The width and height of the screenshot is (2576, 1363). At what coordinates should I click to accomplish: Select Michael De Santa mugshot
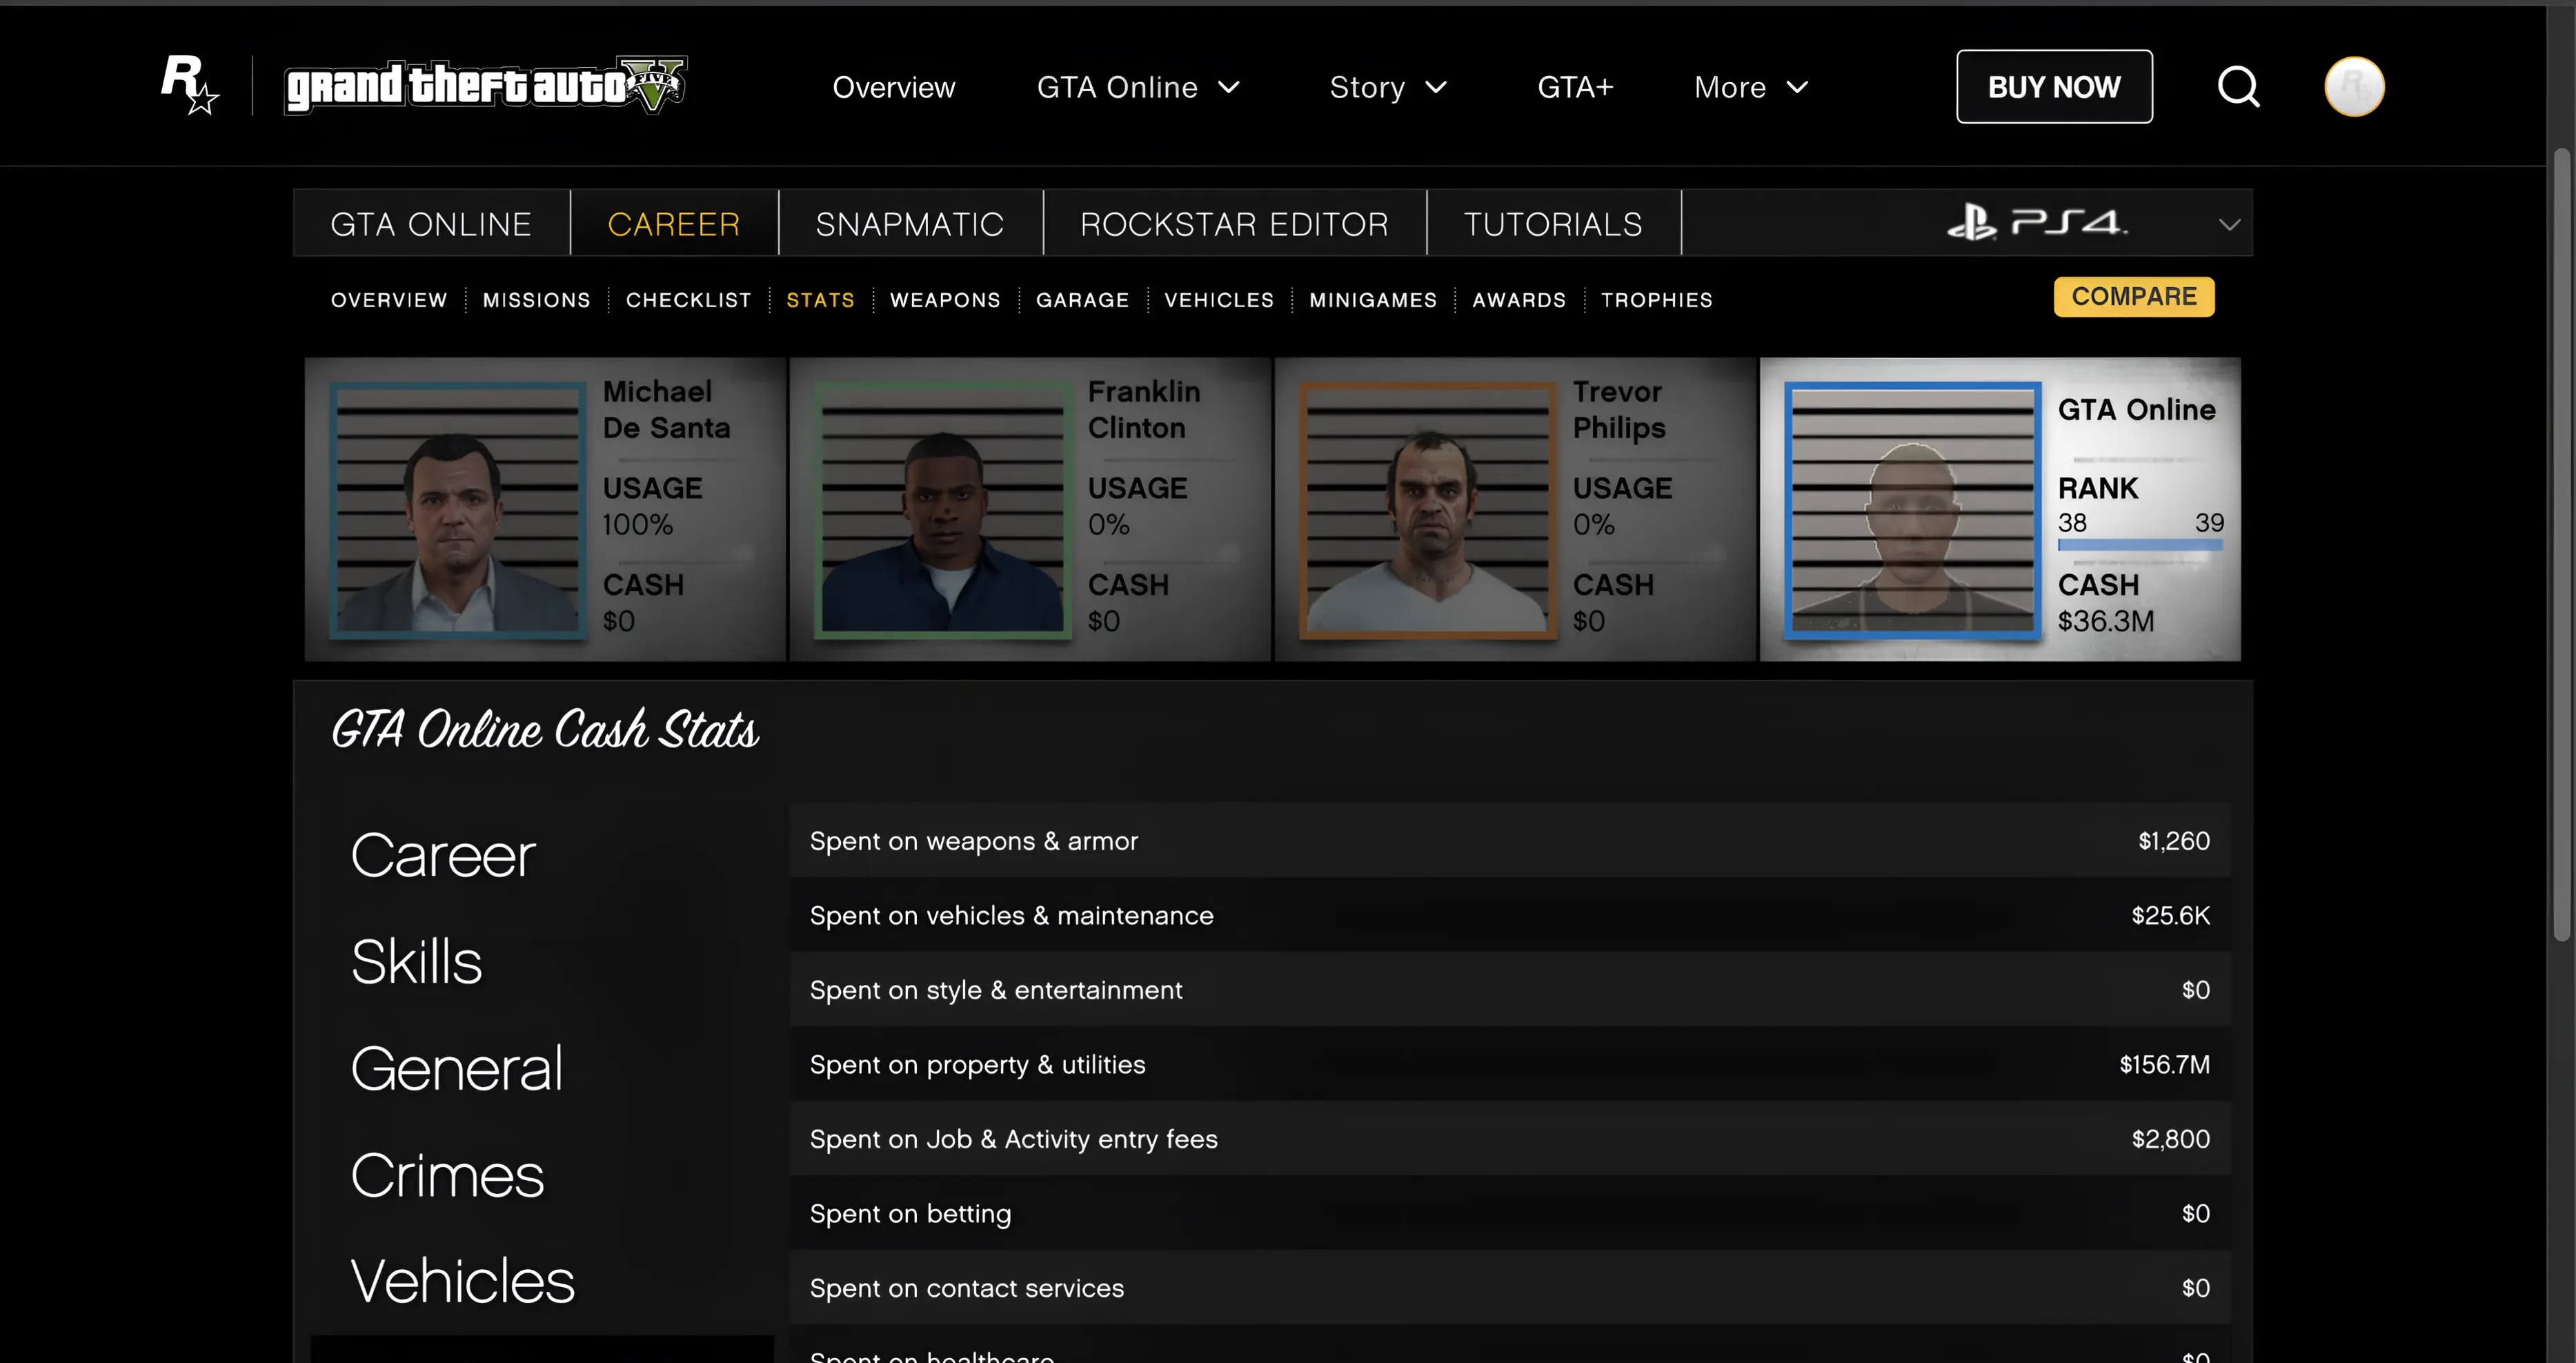tap(459, 510)
